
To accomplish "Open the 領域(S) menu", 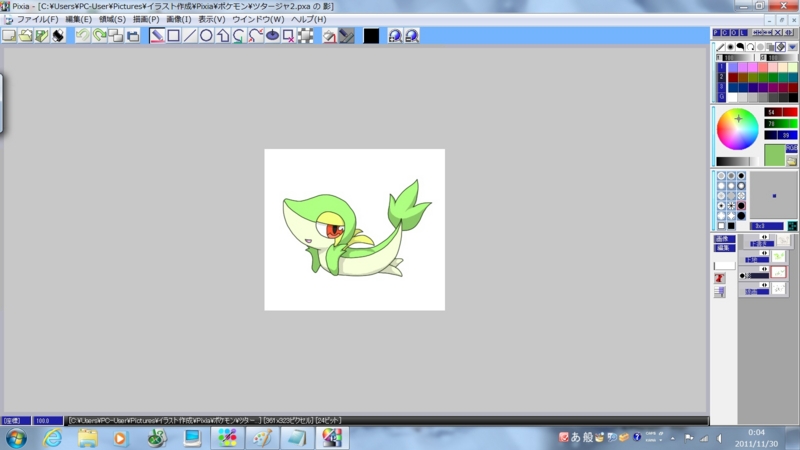I will [112, 19].
